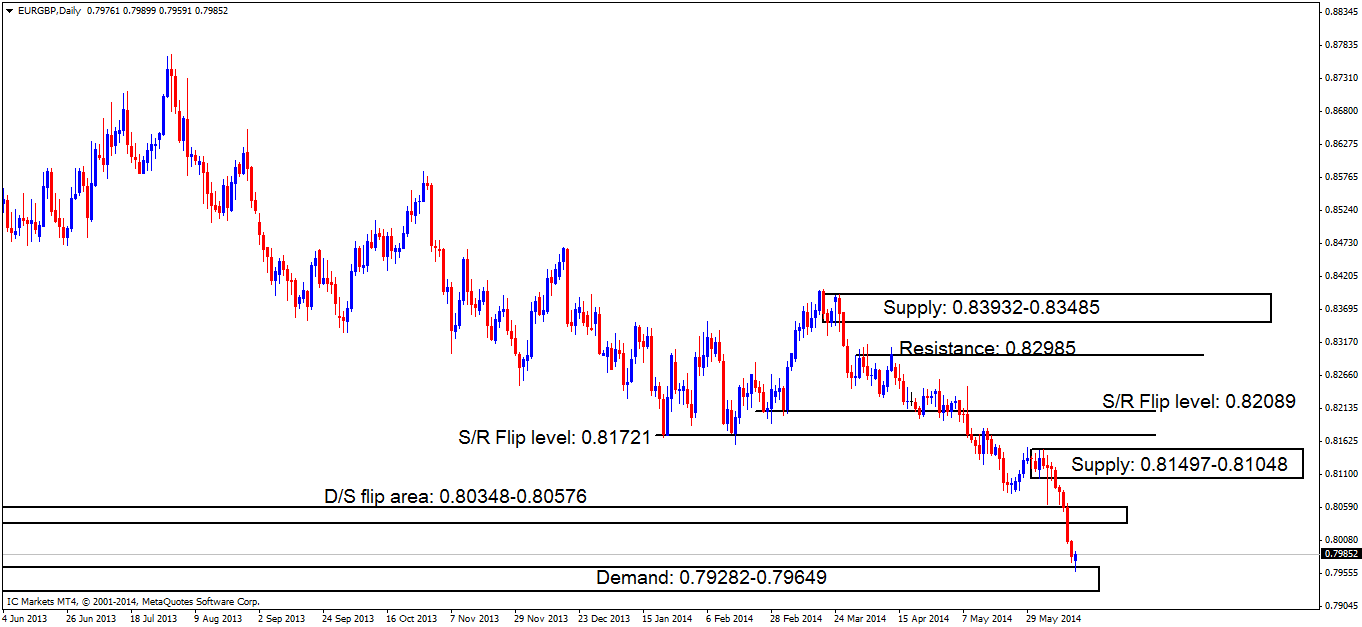Click the '29 Nov 2013' date label
This screenshot has height=627, width=1362.
[540, 618]
